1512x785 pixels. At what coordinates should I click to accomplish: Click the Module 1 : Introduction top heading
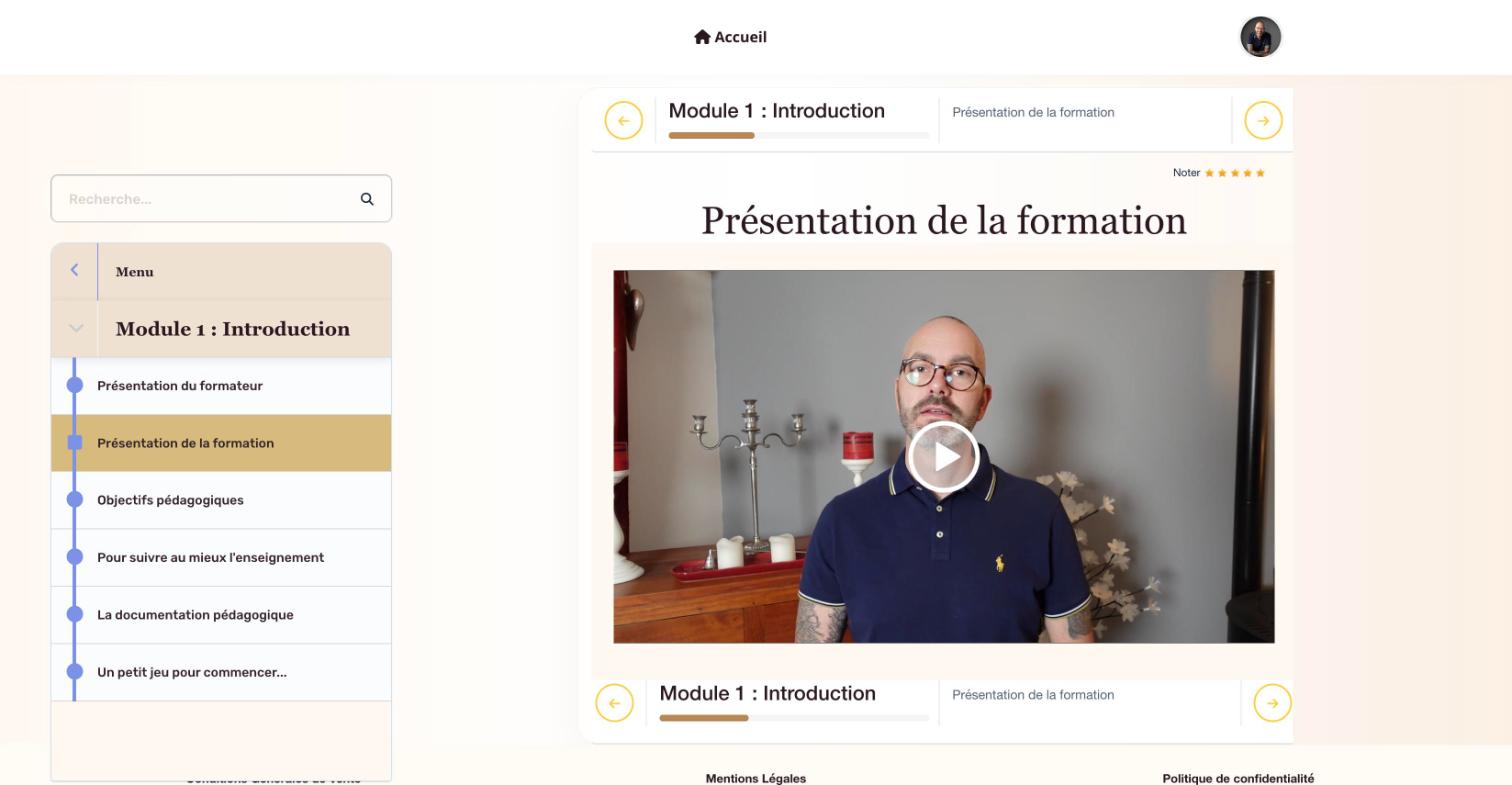pyautogui.click(x=776, y=111)
